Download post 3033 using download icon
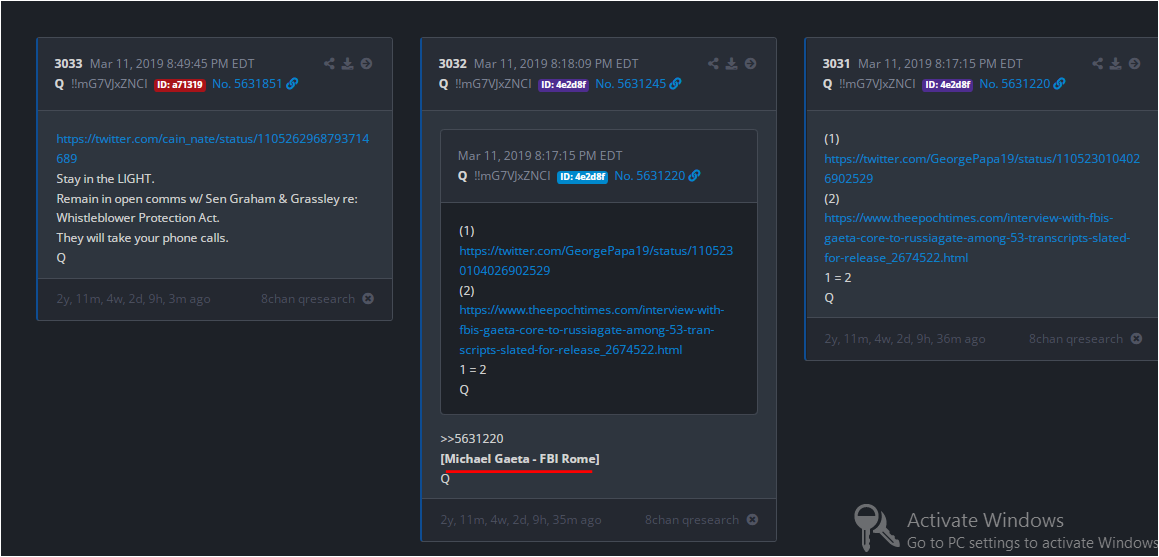This screenshot has height=557, width=1159. coord(347,64)
